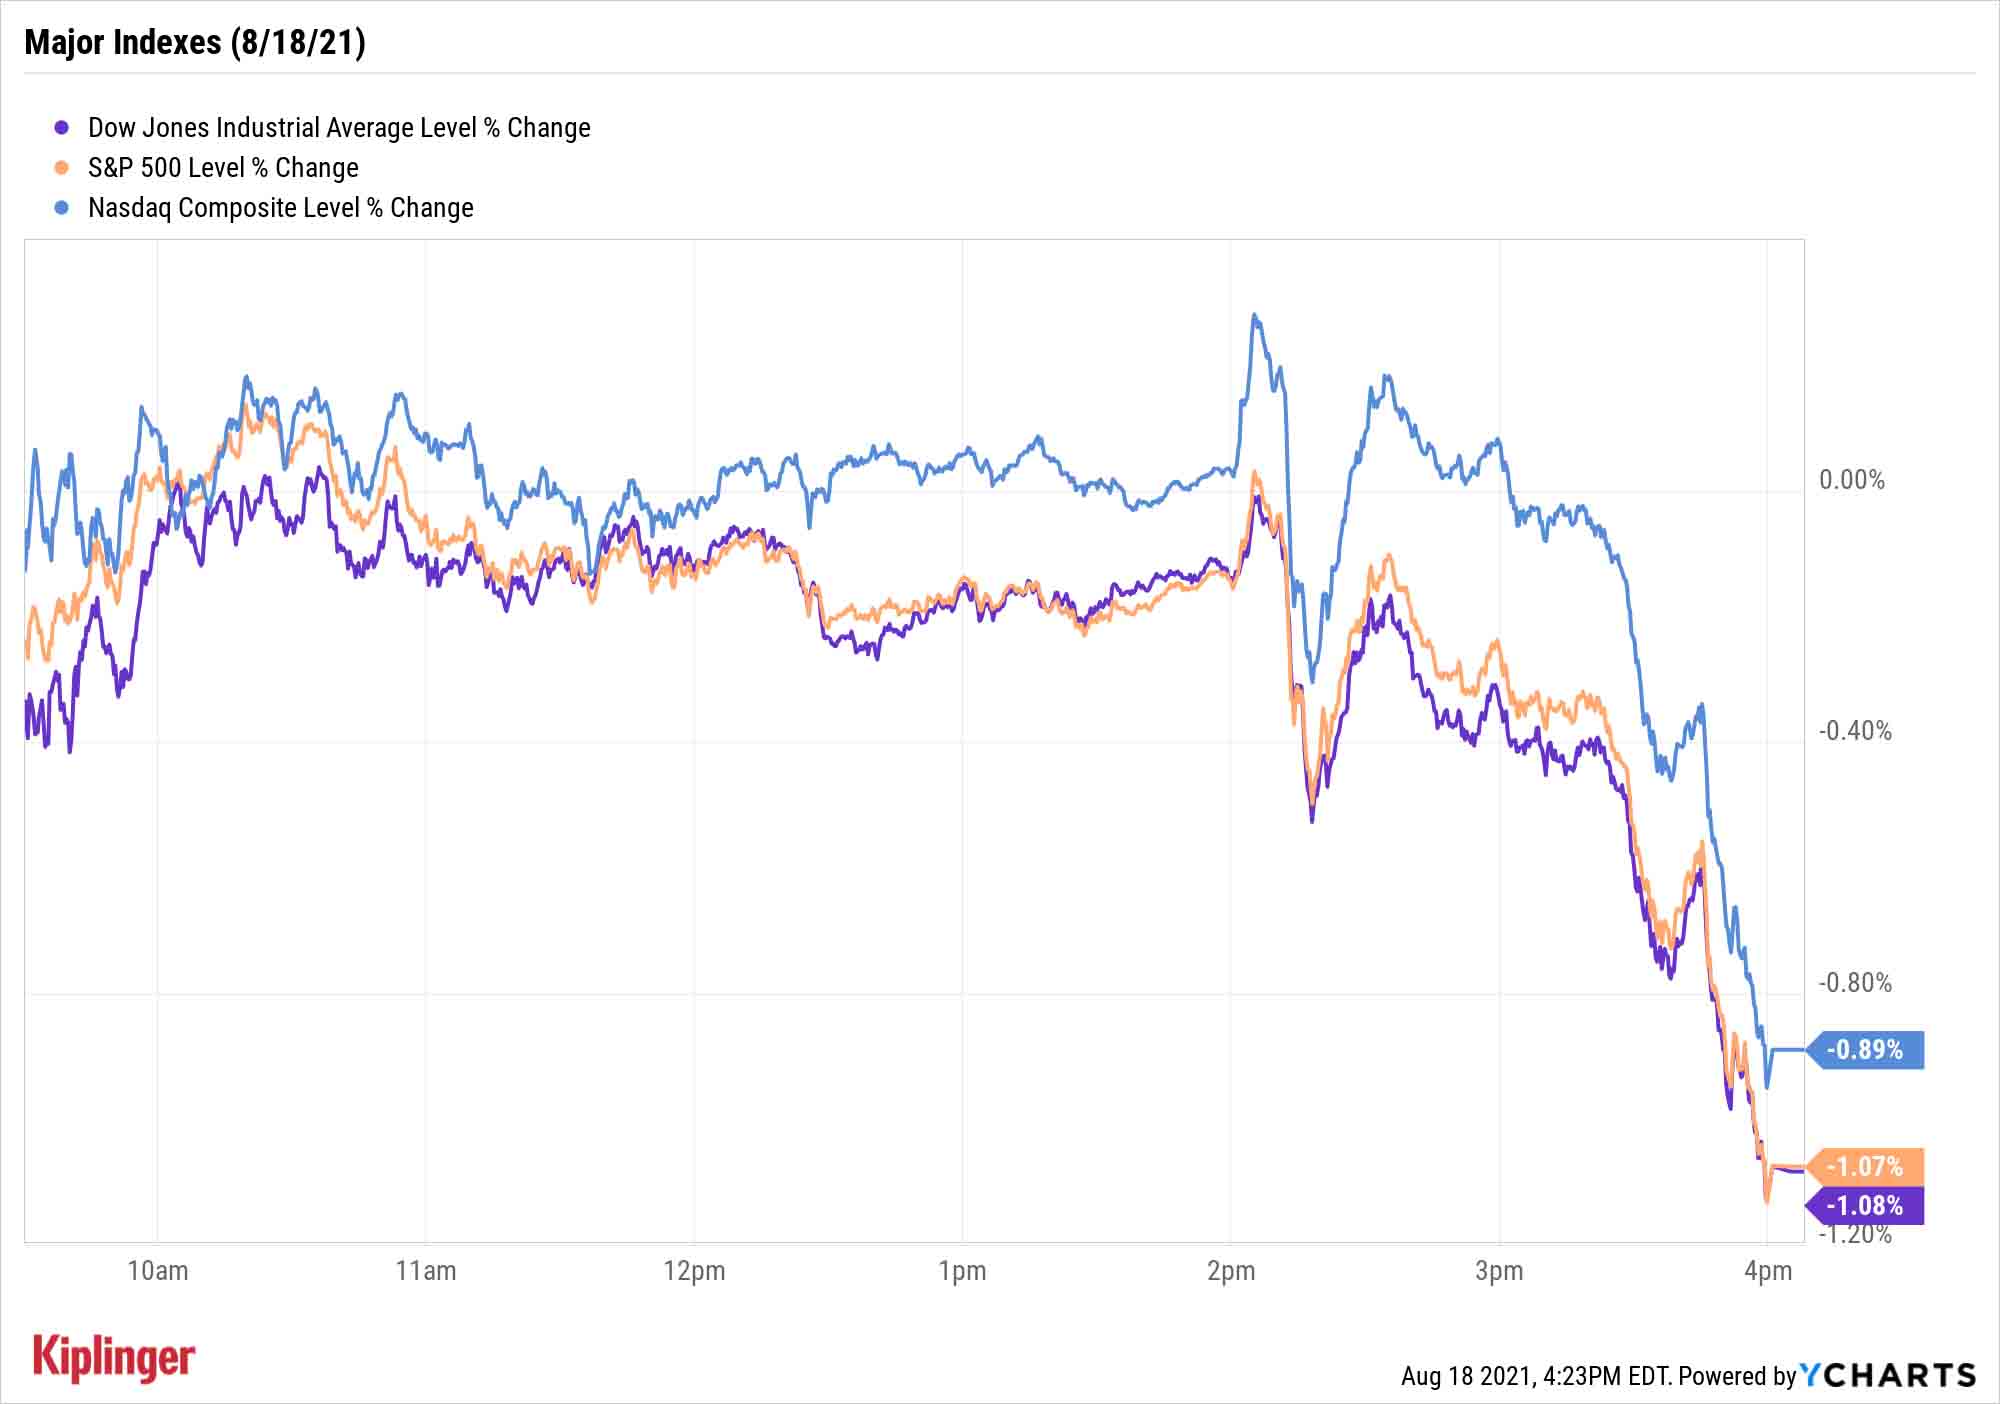
Task: Click the purple -1.08% value tag
Action: (x=1866, y=1205)
